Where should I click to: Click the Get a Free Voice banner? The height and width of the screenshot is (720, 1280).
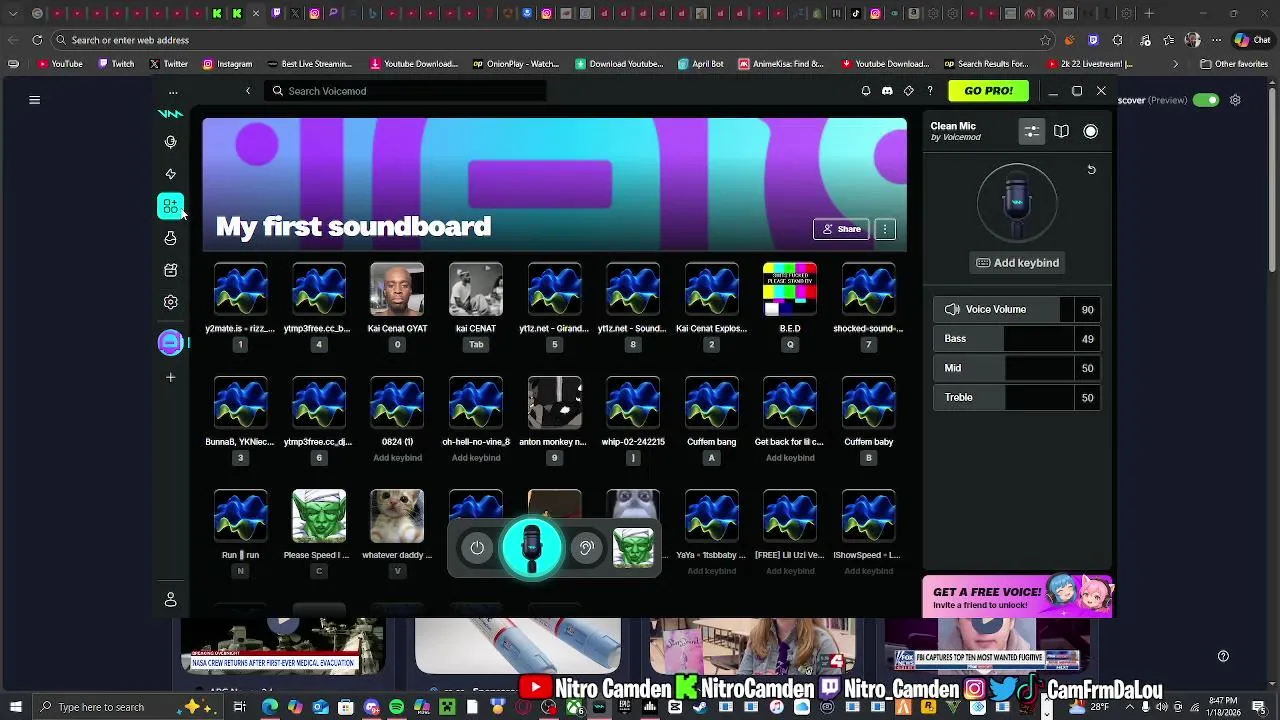1017,597
